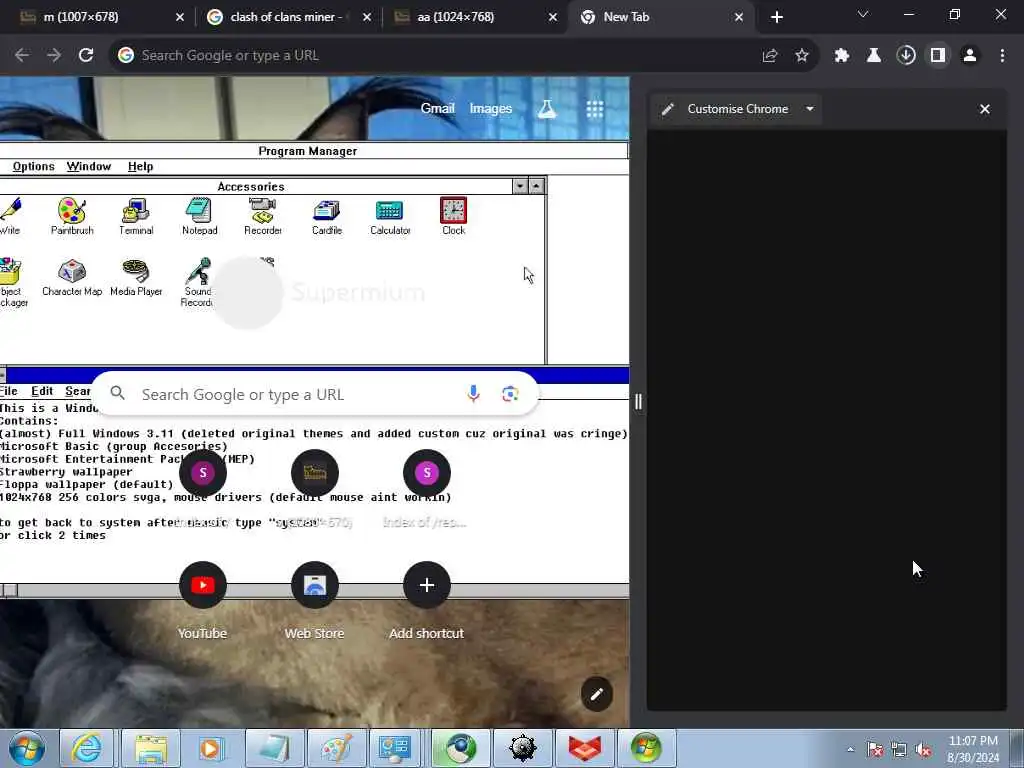Click the pencil customise page button
The width and height of the screenshot is (1024, 768).
596,694
